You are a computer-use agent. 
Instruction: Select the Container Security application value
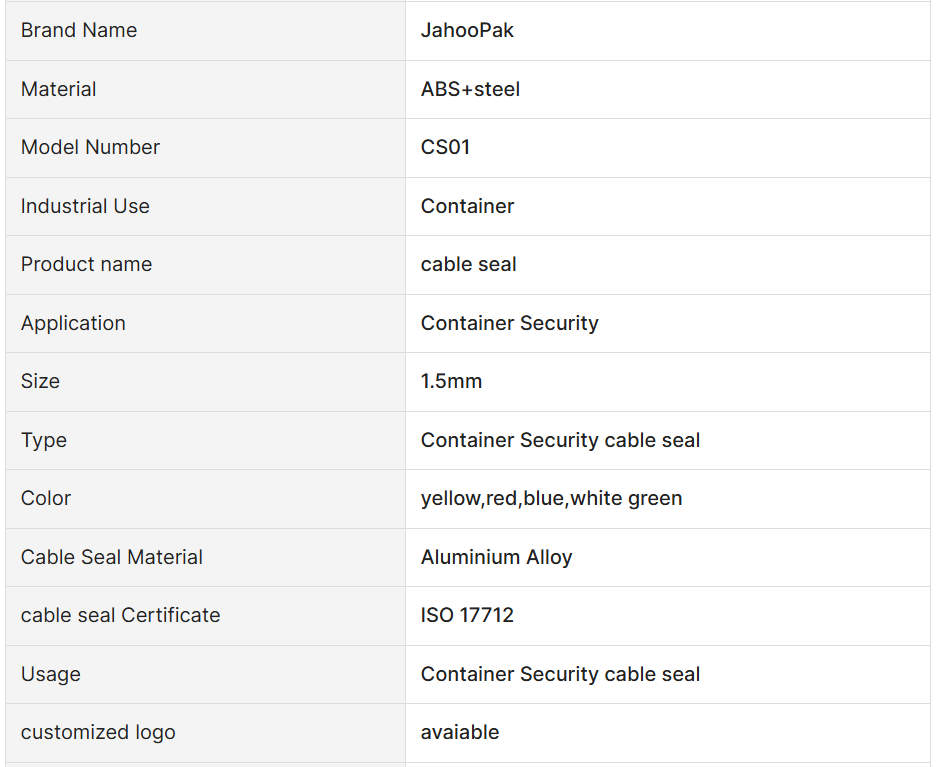point(509,323)
